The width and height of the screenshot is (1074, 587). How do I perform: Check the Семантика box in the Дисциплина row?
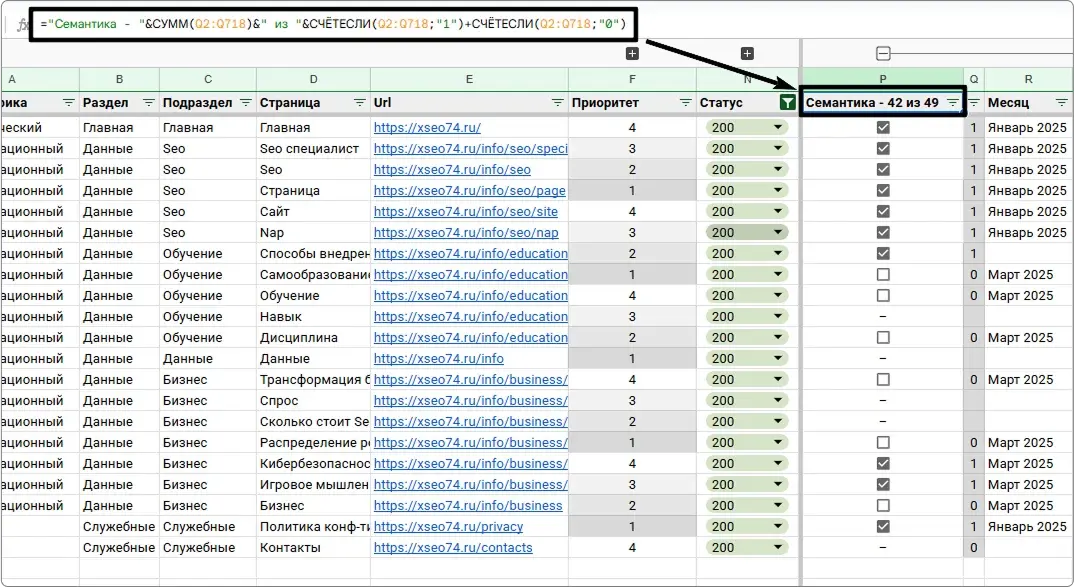tap(883, 338)
